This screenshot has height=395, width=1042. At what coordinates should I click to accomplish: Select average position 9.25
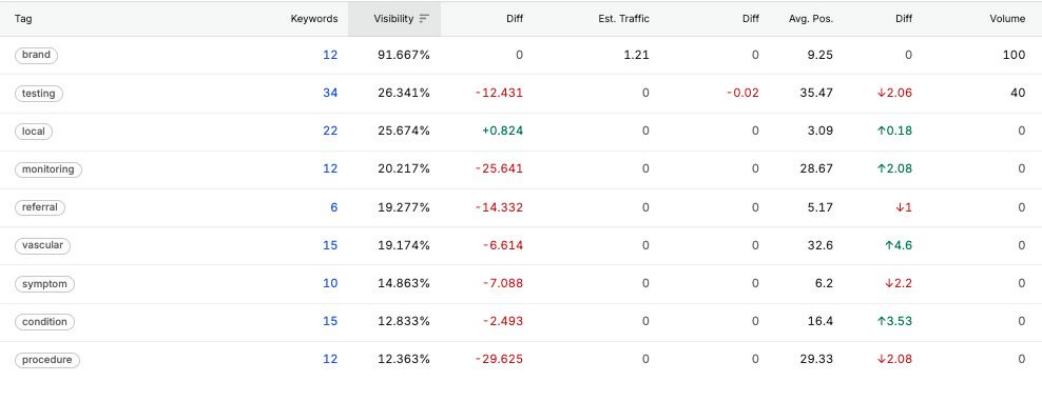(x=820, y=55)
